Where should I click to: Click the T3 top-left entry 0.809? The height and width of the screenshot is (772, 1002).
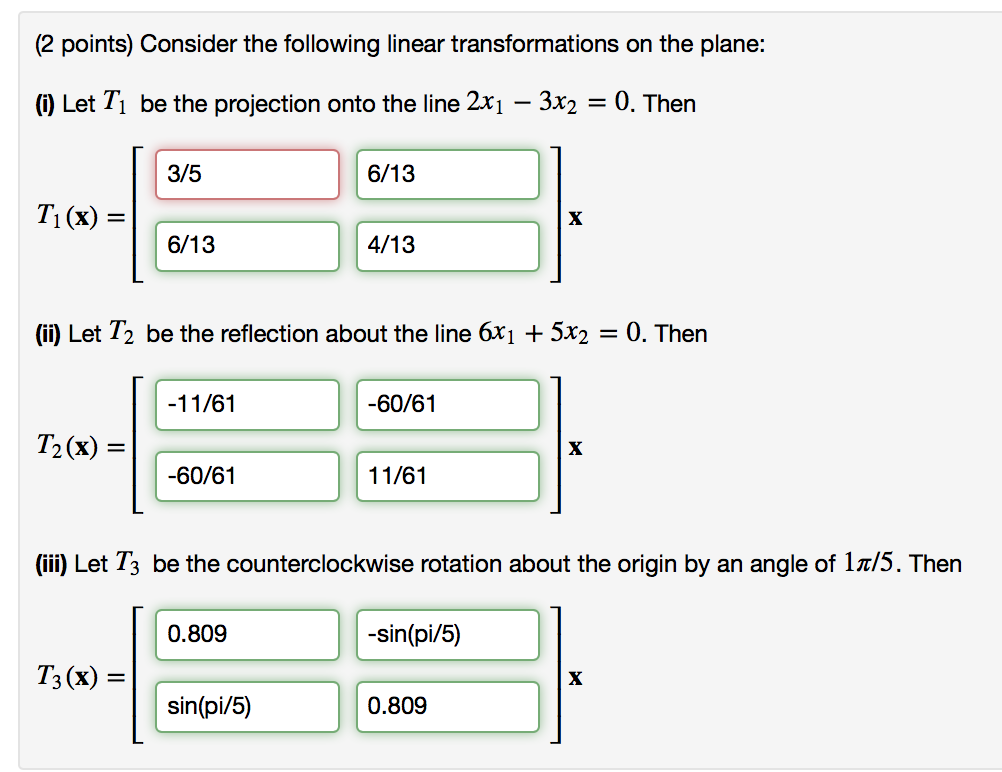[246, 634]
